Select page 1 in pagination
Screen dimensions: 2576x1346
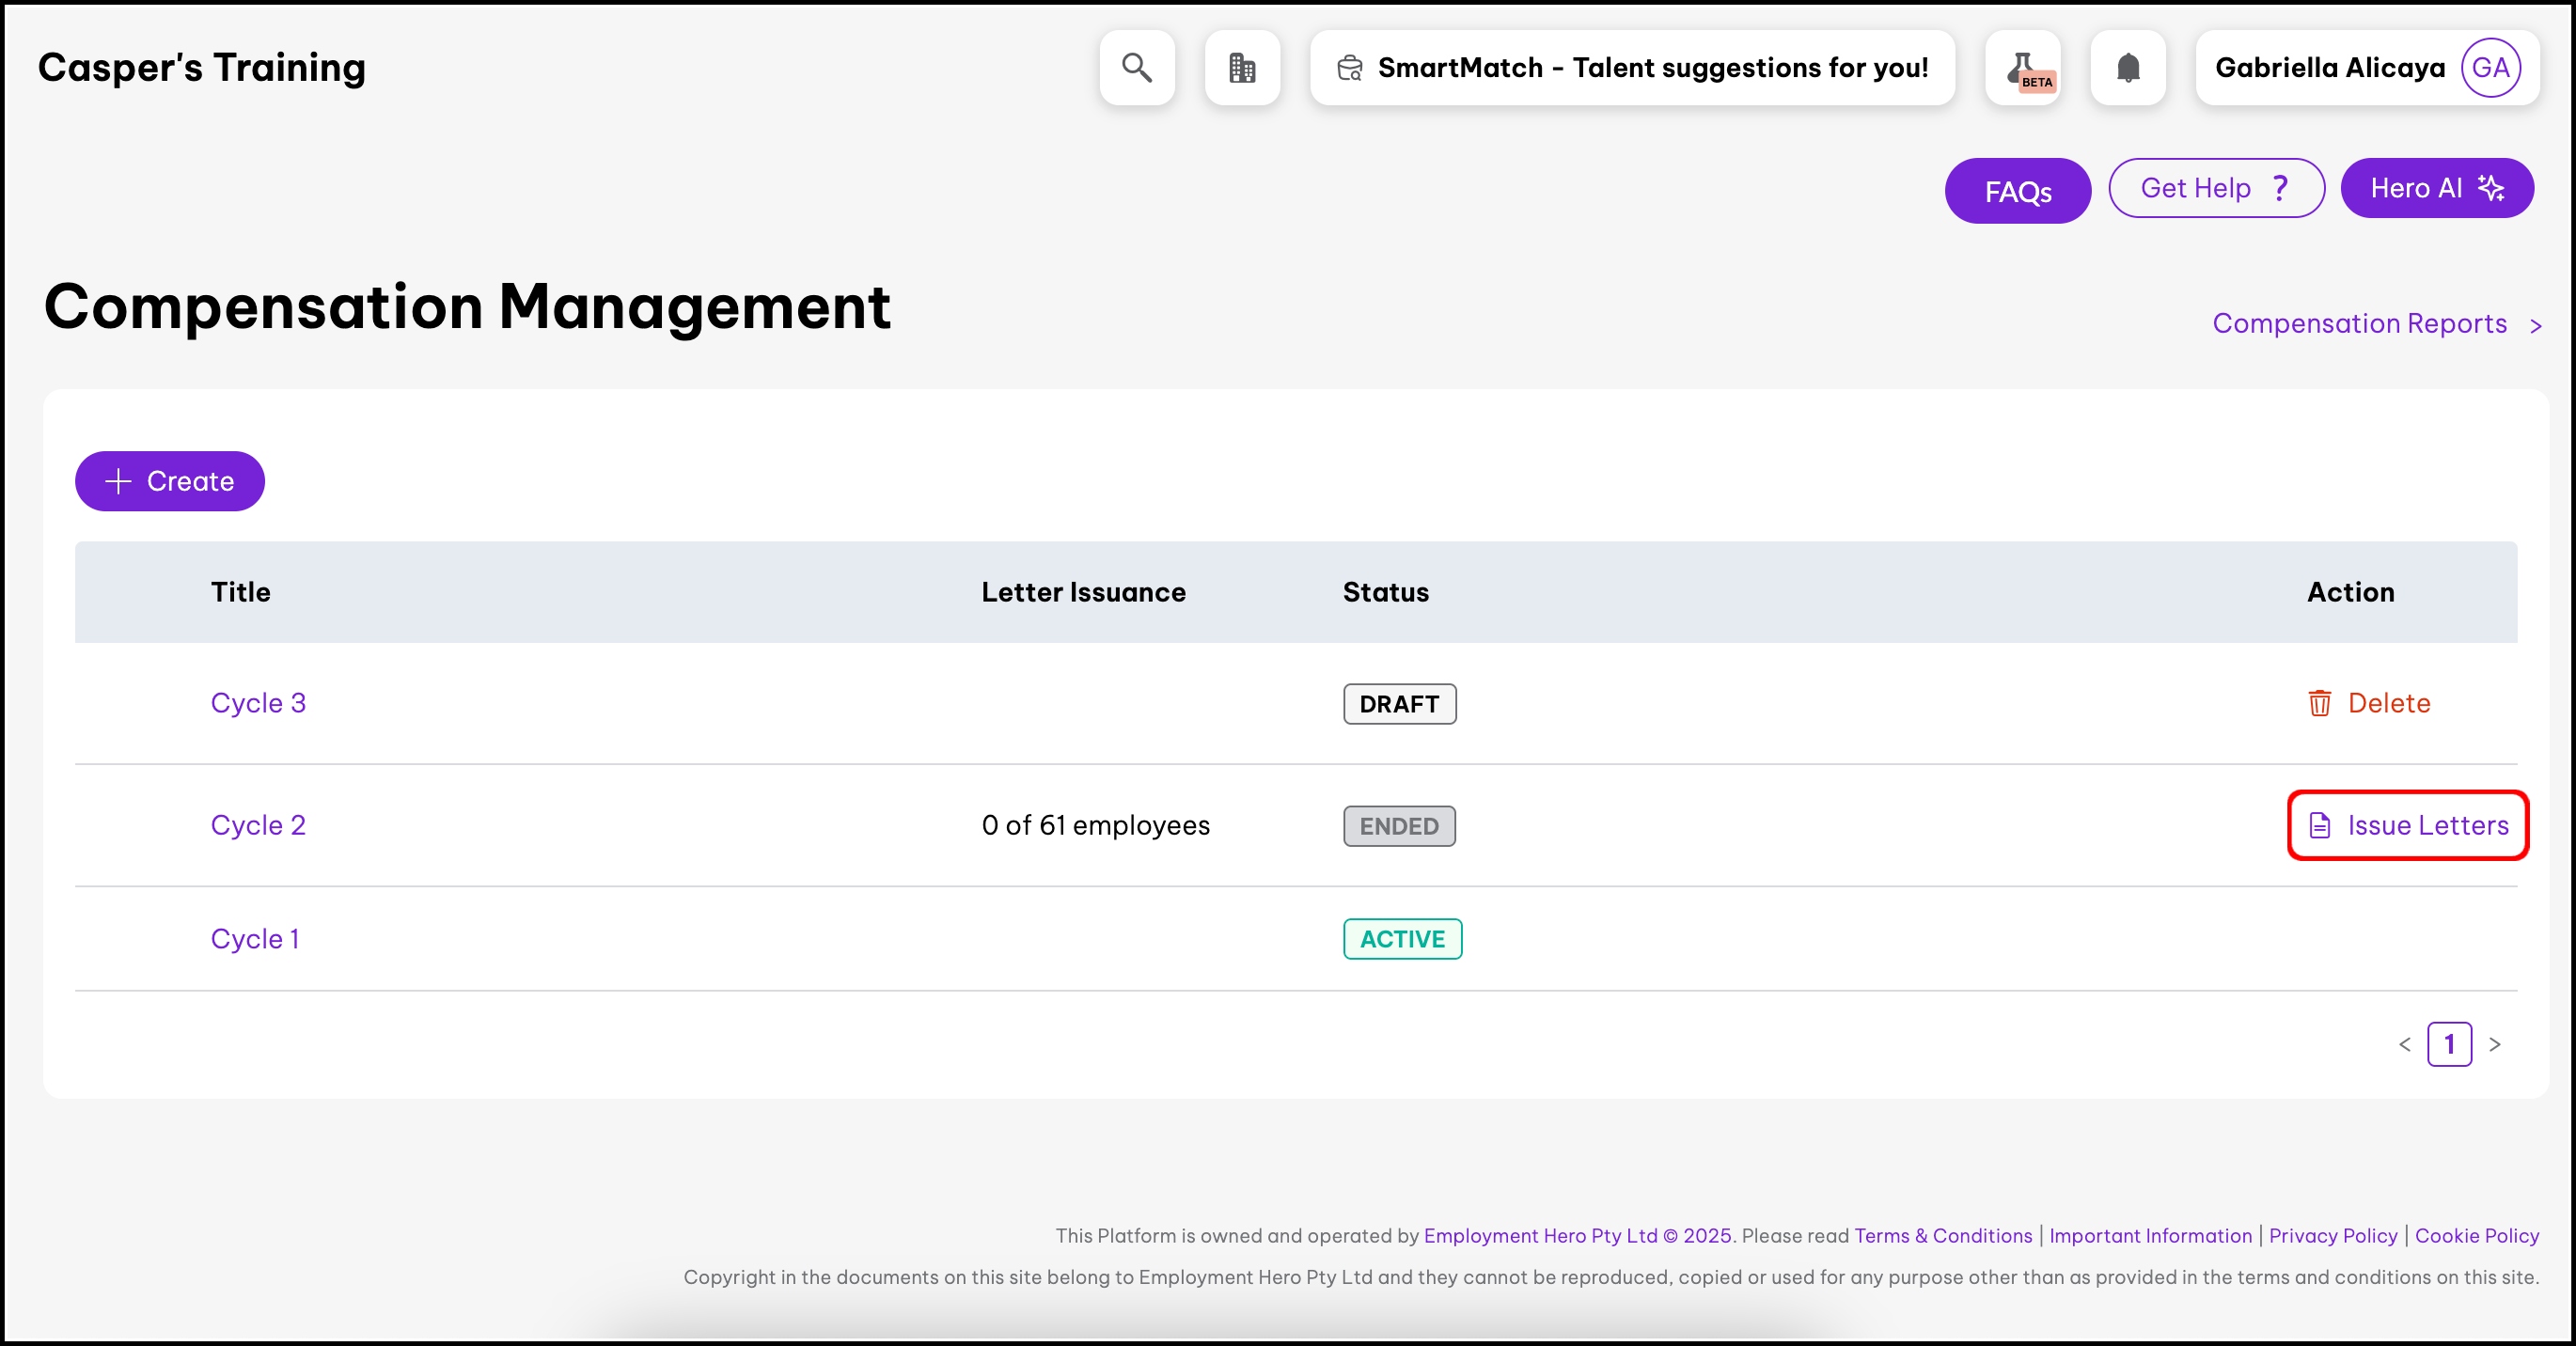tap(2449, 1044)
